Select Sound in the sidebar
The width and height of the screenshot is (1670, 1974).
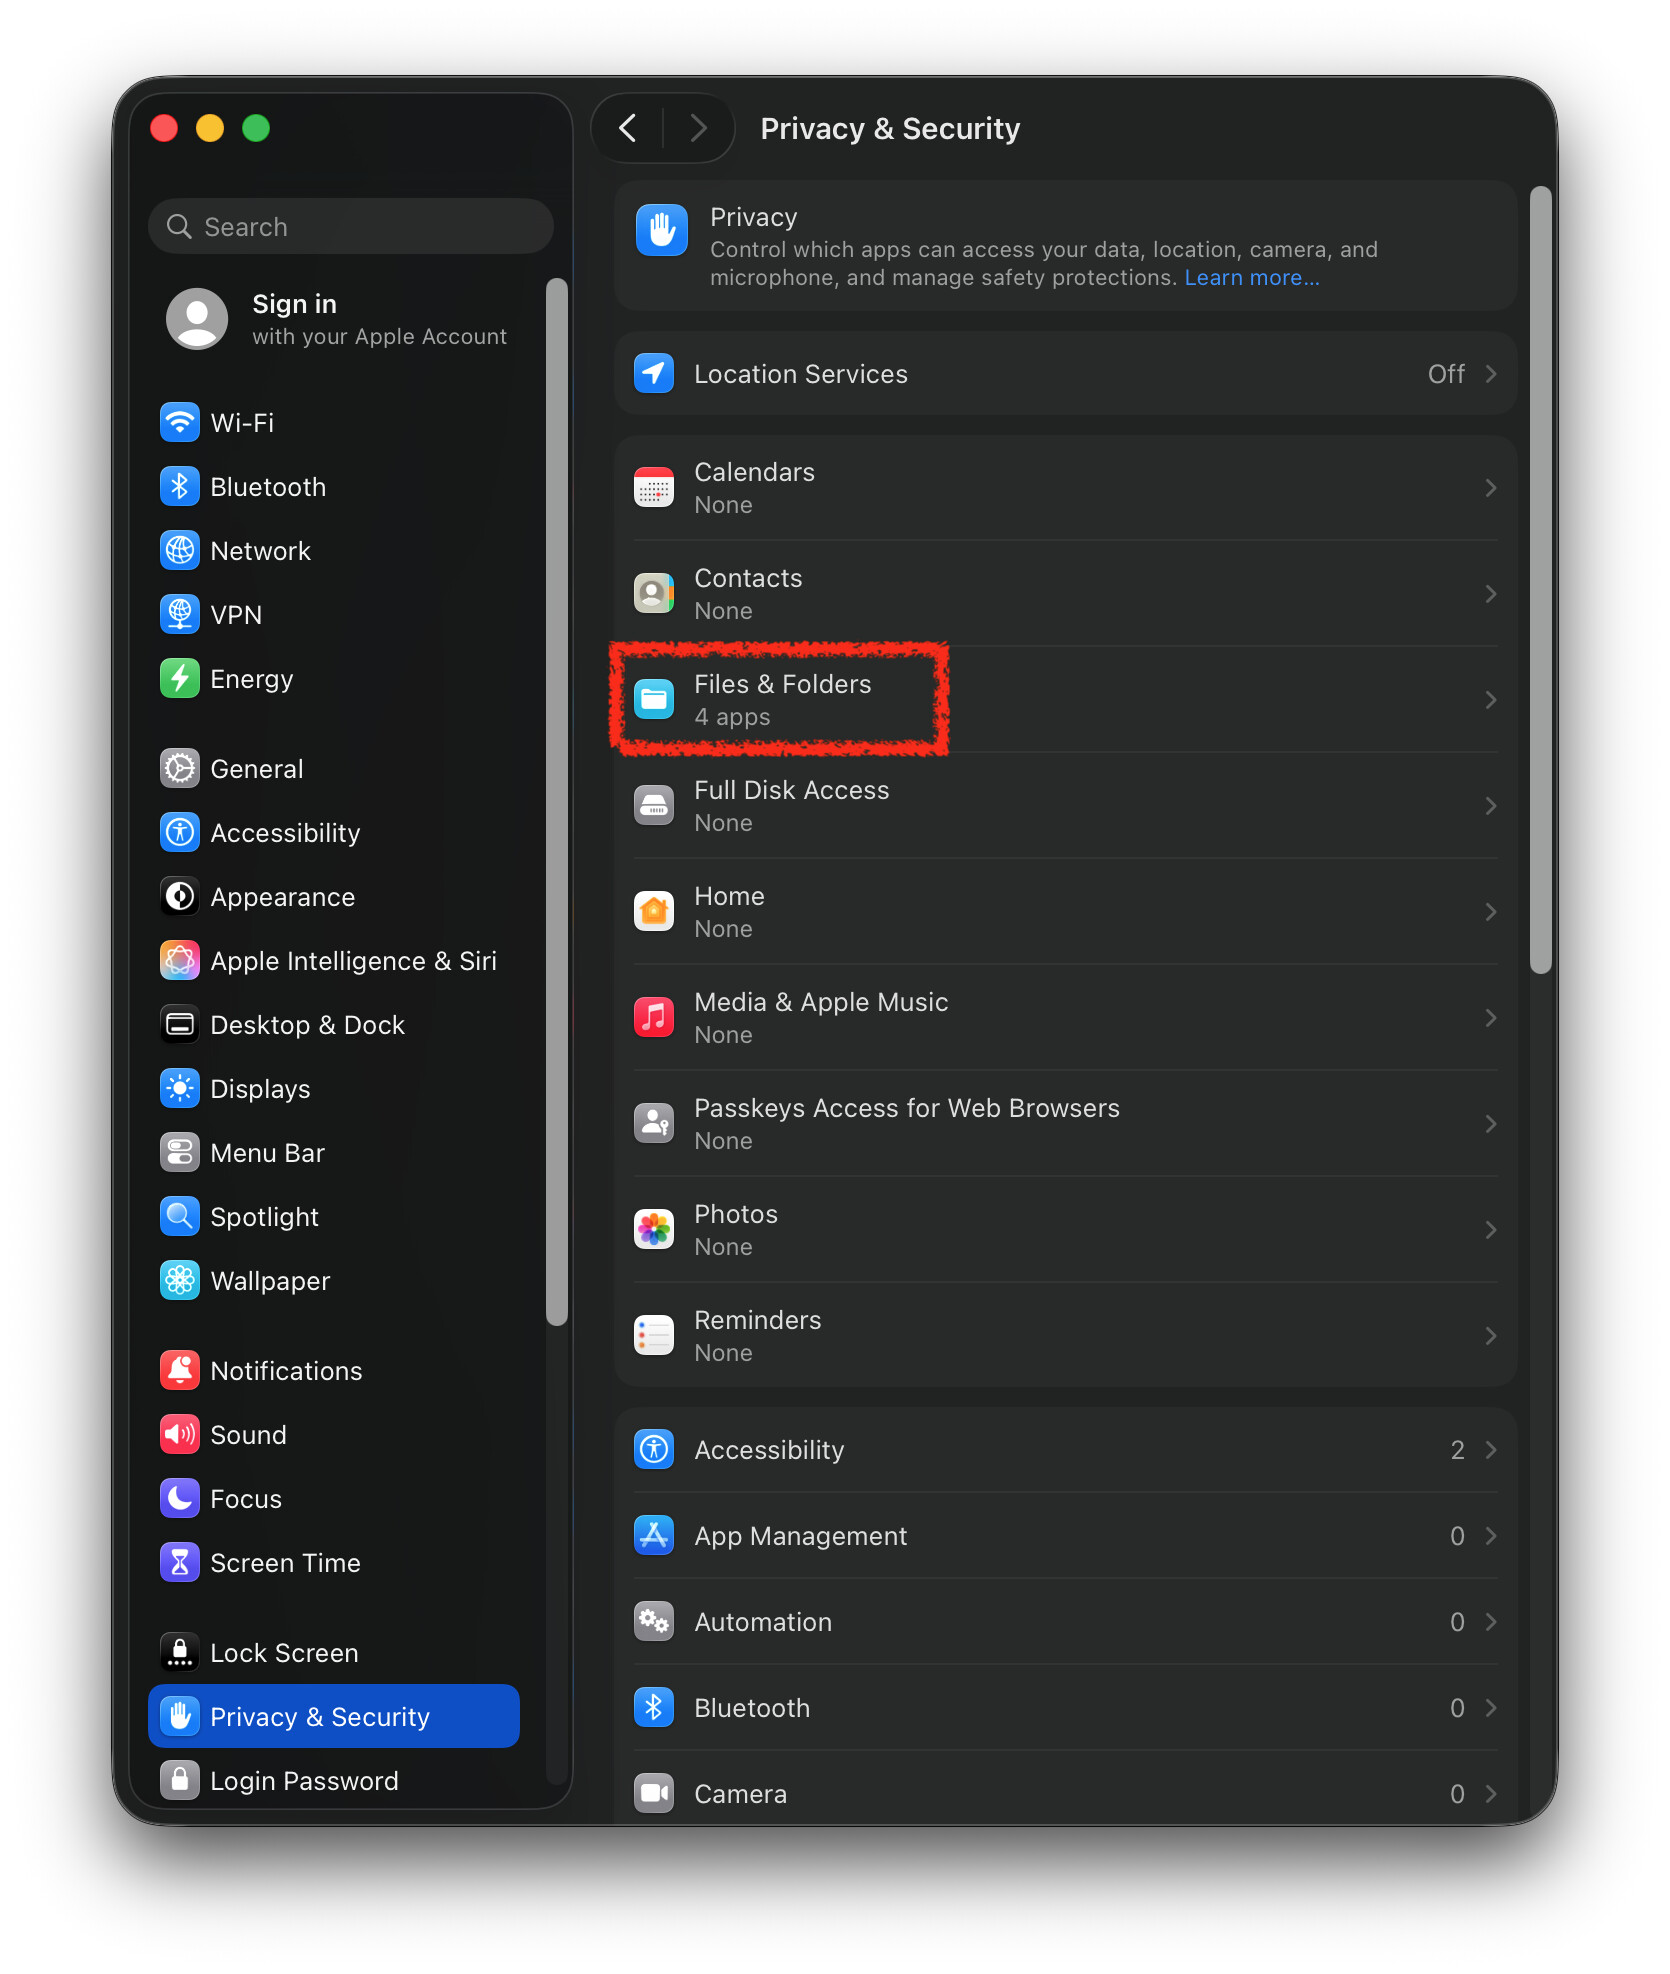334,1434
